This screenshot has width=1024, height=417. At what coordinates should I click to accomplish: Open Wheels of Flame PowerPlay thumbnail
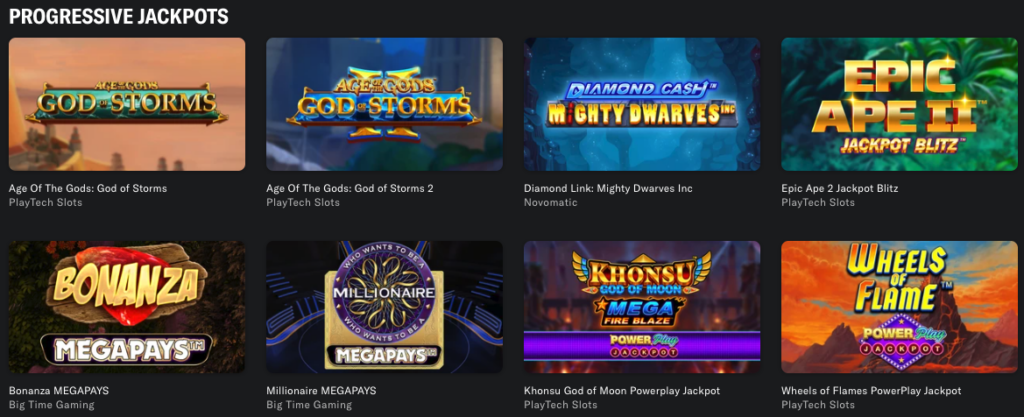coord(899,307)
